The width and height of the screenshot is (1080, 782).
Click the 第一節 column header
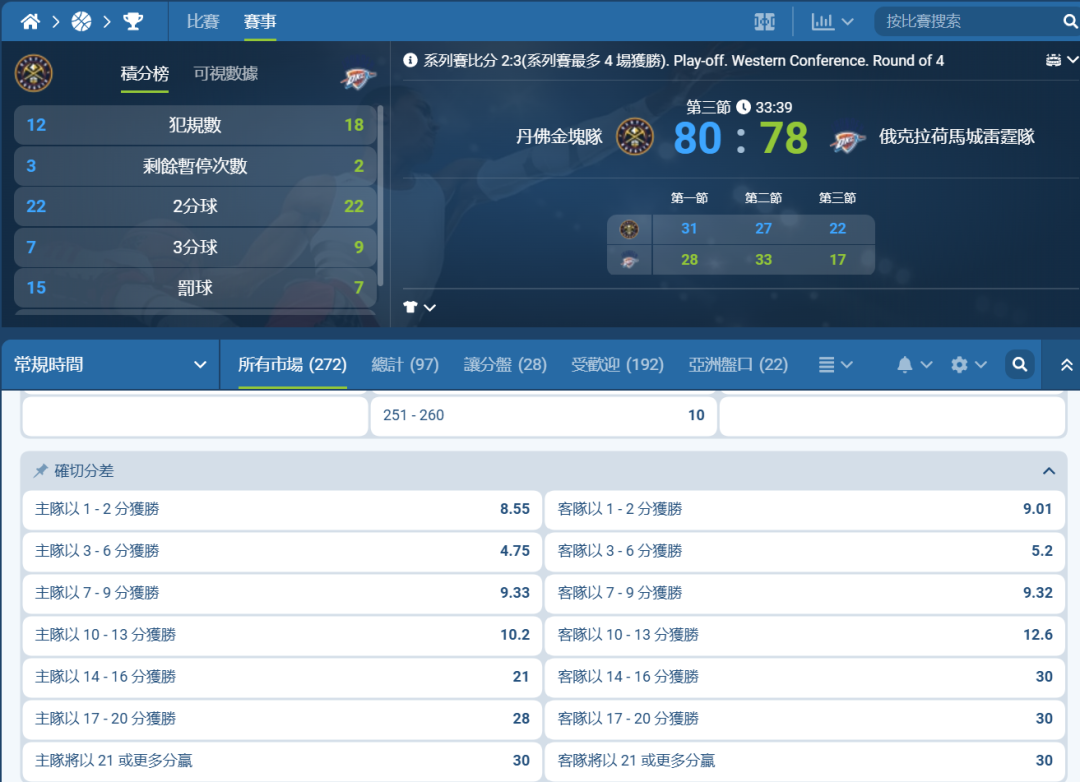[x=689, y=198]
